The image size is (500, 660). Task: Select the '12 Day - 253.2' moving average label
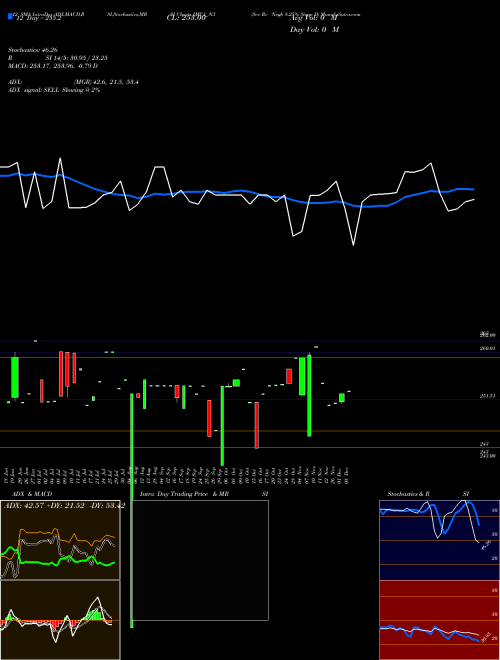click(x=38, y=18)
